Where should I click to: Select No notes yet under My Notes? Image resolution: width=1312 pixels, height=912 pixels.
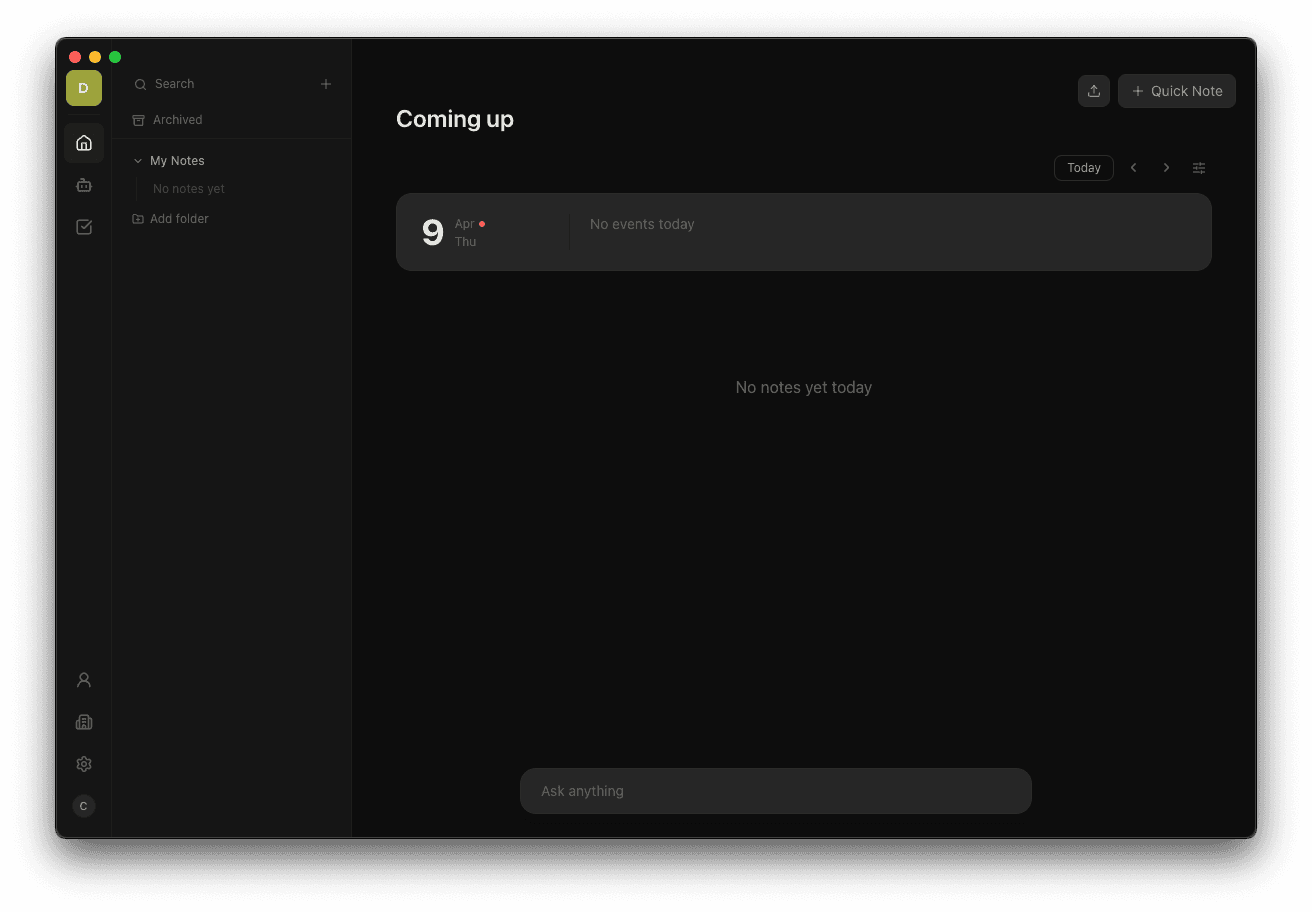[x=188, y=188]
